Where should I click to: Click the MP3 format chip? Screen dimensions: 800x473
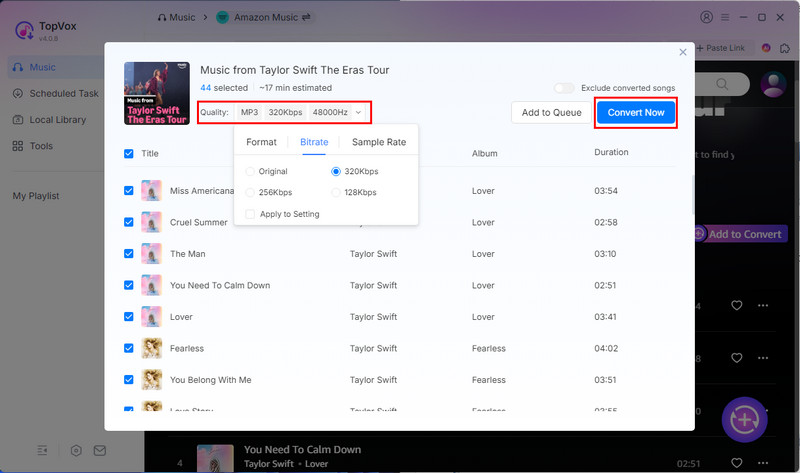[x=249, y=112]
